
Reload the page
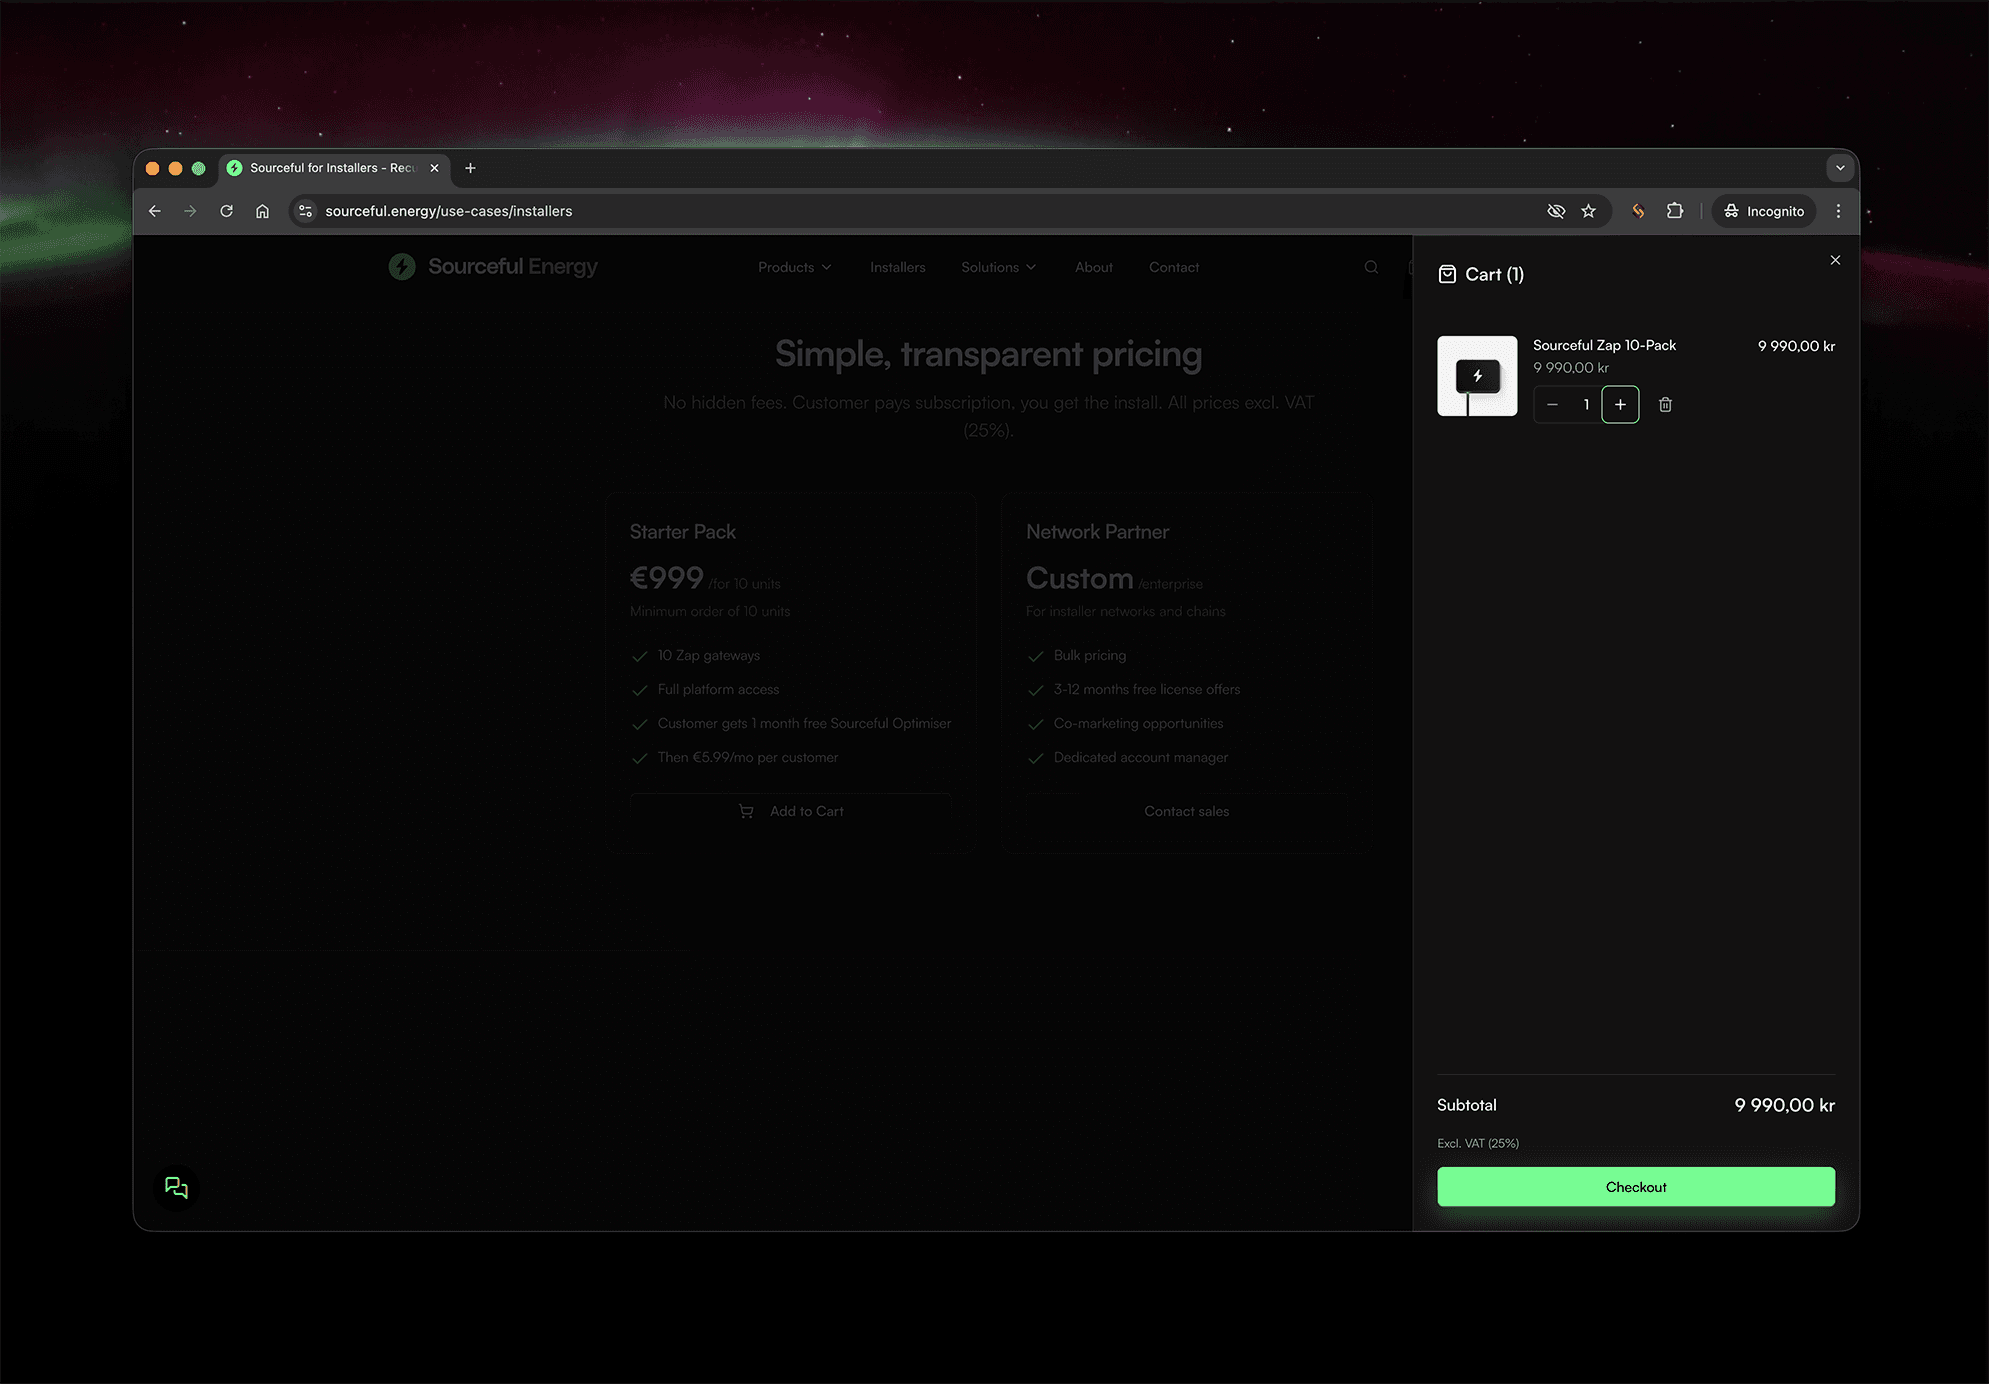pos(227,211)
